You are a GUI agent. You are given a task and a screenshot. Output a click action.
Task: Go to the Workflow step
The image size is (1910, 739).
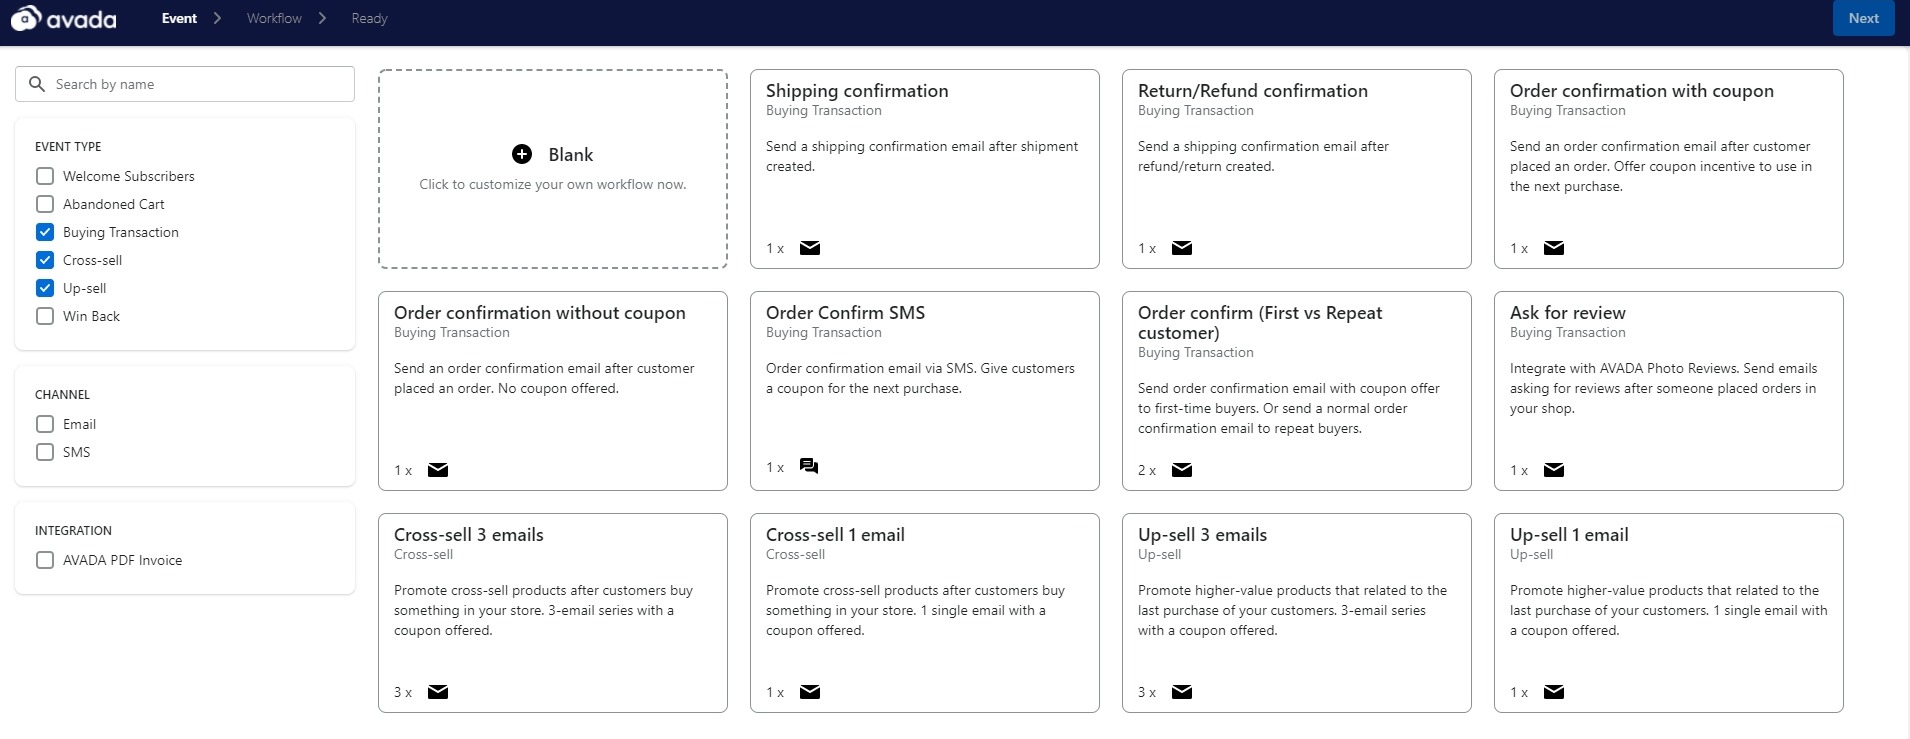(274, 18)
